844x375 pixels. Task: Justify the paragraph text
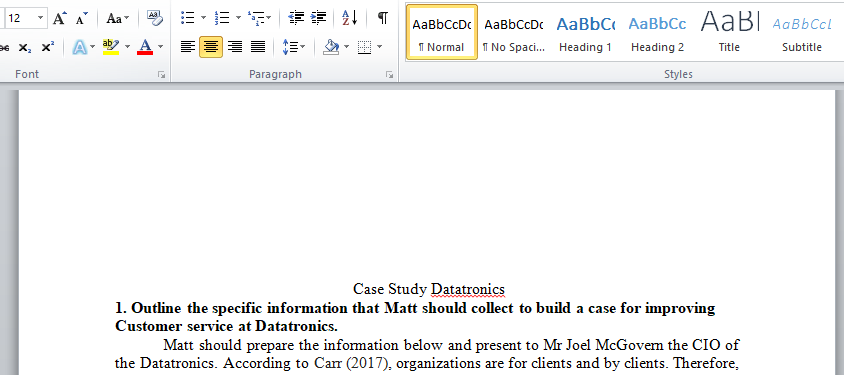[258, 47]
